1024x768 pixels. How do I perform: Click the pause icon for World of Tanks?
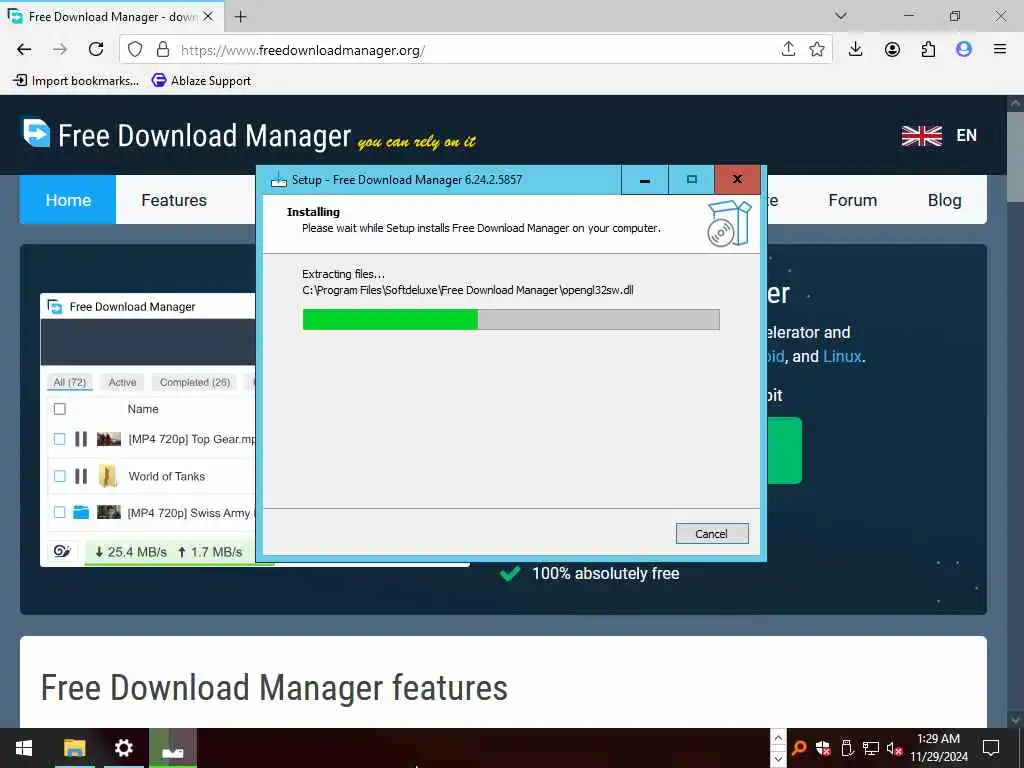coord(81,476)
